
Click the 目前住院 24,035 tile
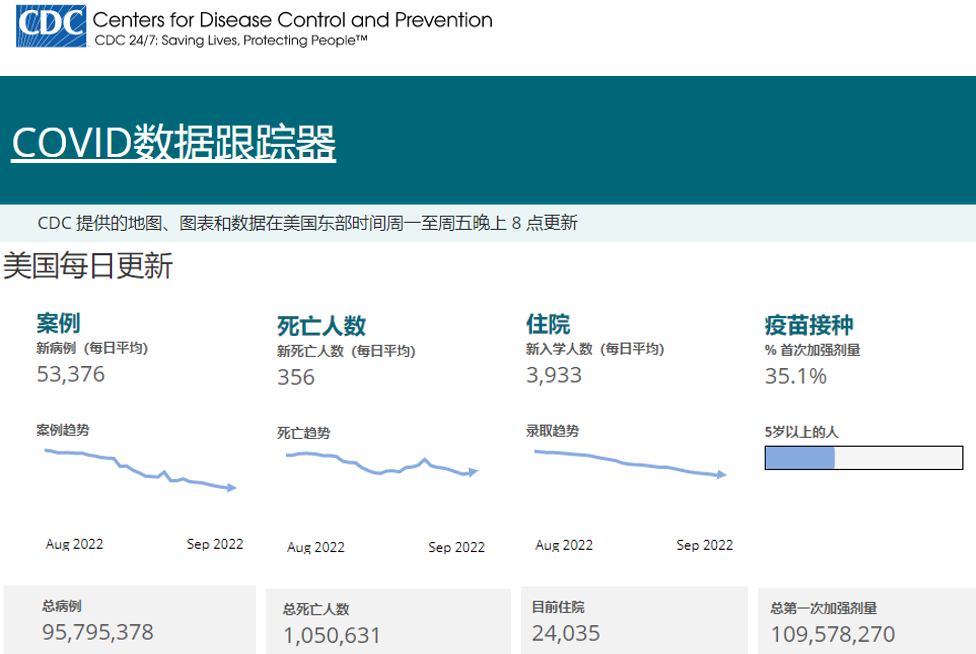(634, 620)
